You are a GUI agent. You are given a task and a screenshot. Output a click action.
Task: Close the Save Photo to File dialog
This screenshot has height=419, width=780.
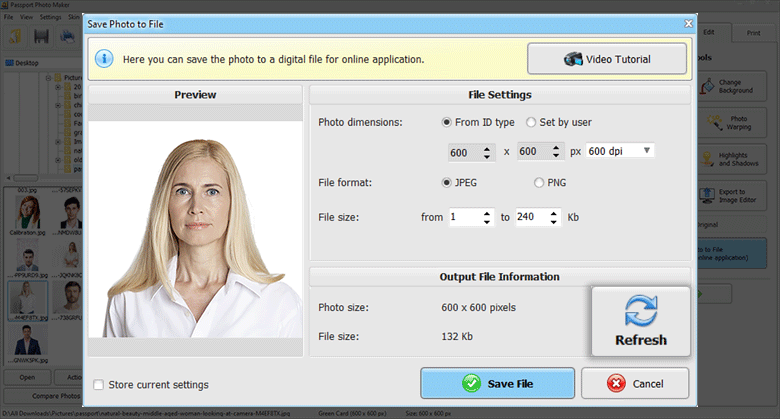tap(688, 23)
